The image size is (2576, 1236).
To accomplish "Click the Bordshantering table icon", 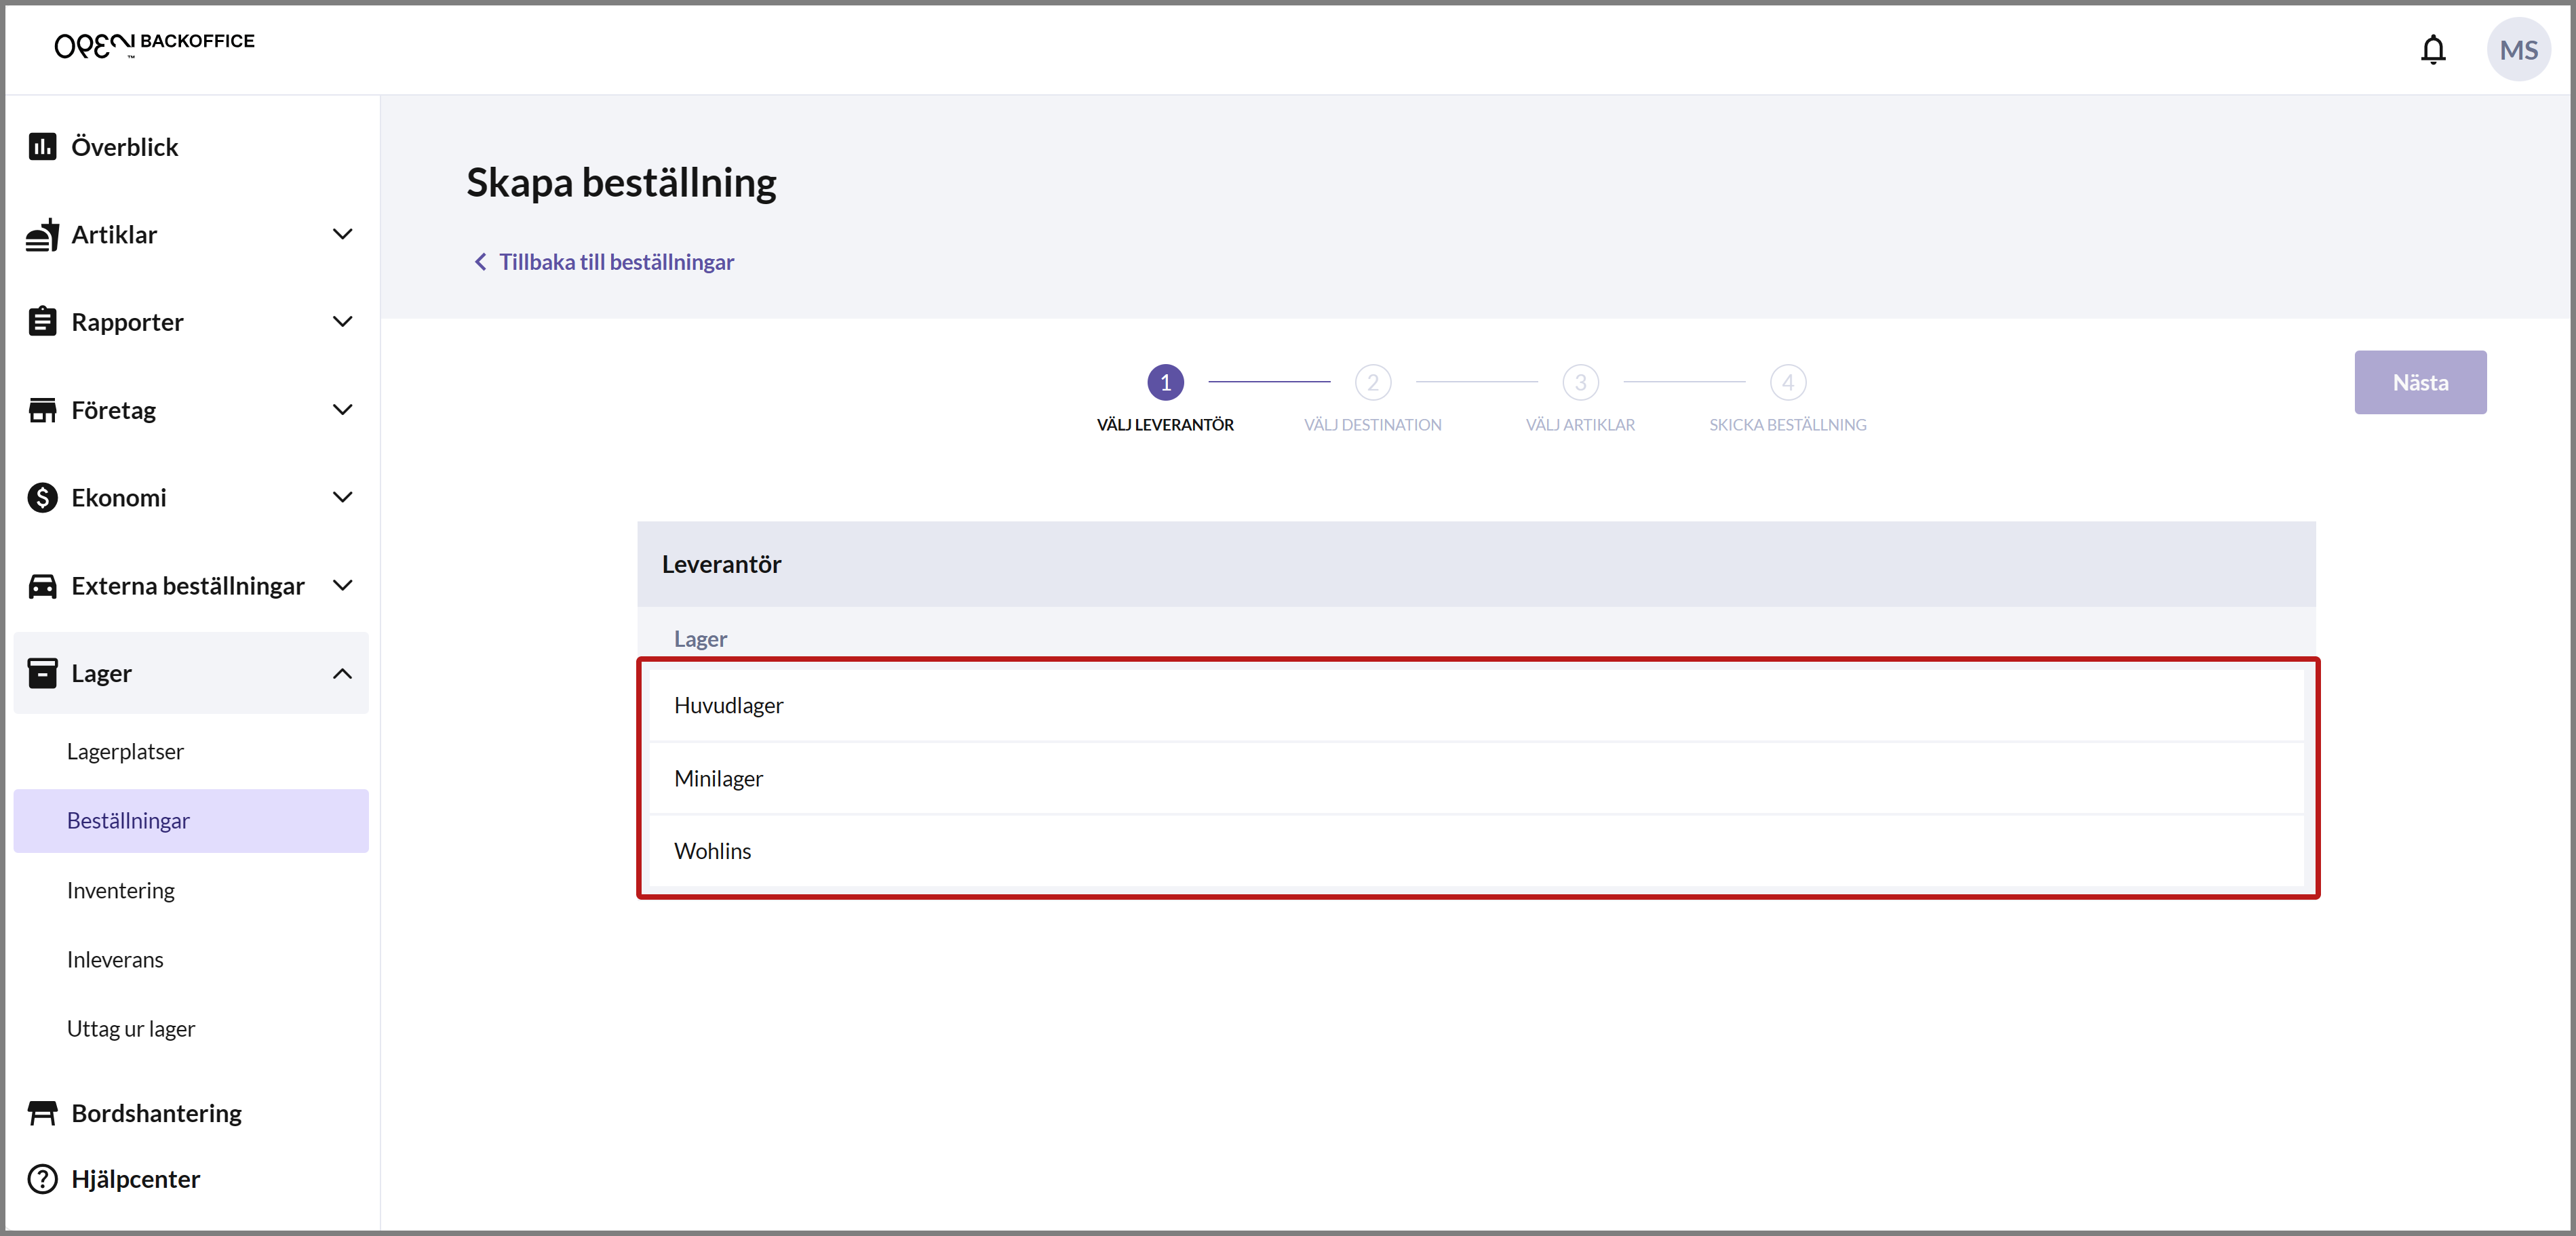I will point(42,1113).
